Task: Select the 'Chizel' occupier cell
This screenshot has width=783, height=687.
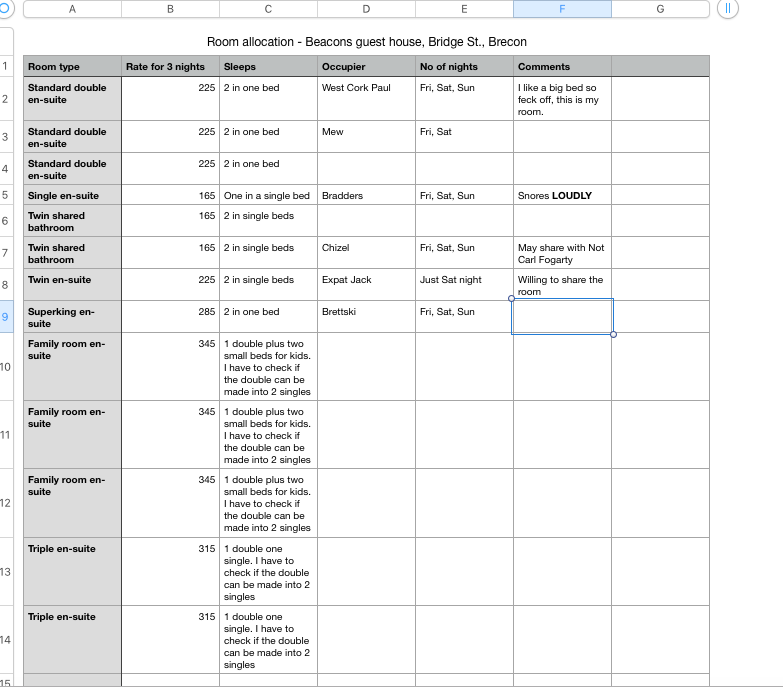Action: tap(366, 253)
